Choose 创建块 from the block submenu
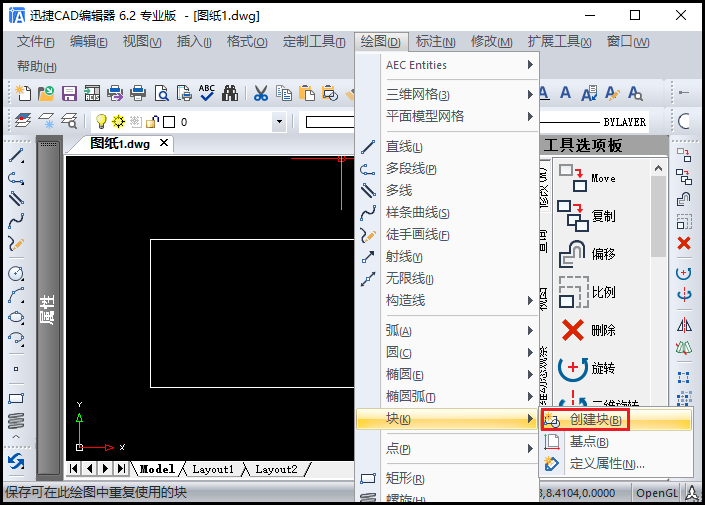Screen dimensions: 705x505 pyautogui.click(x=616, y=420)
